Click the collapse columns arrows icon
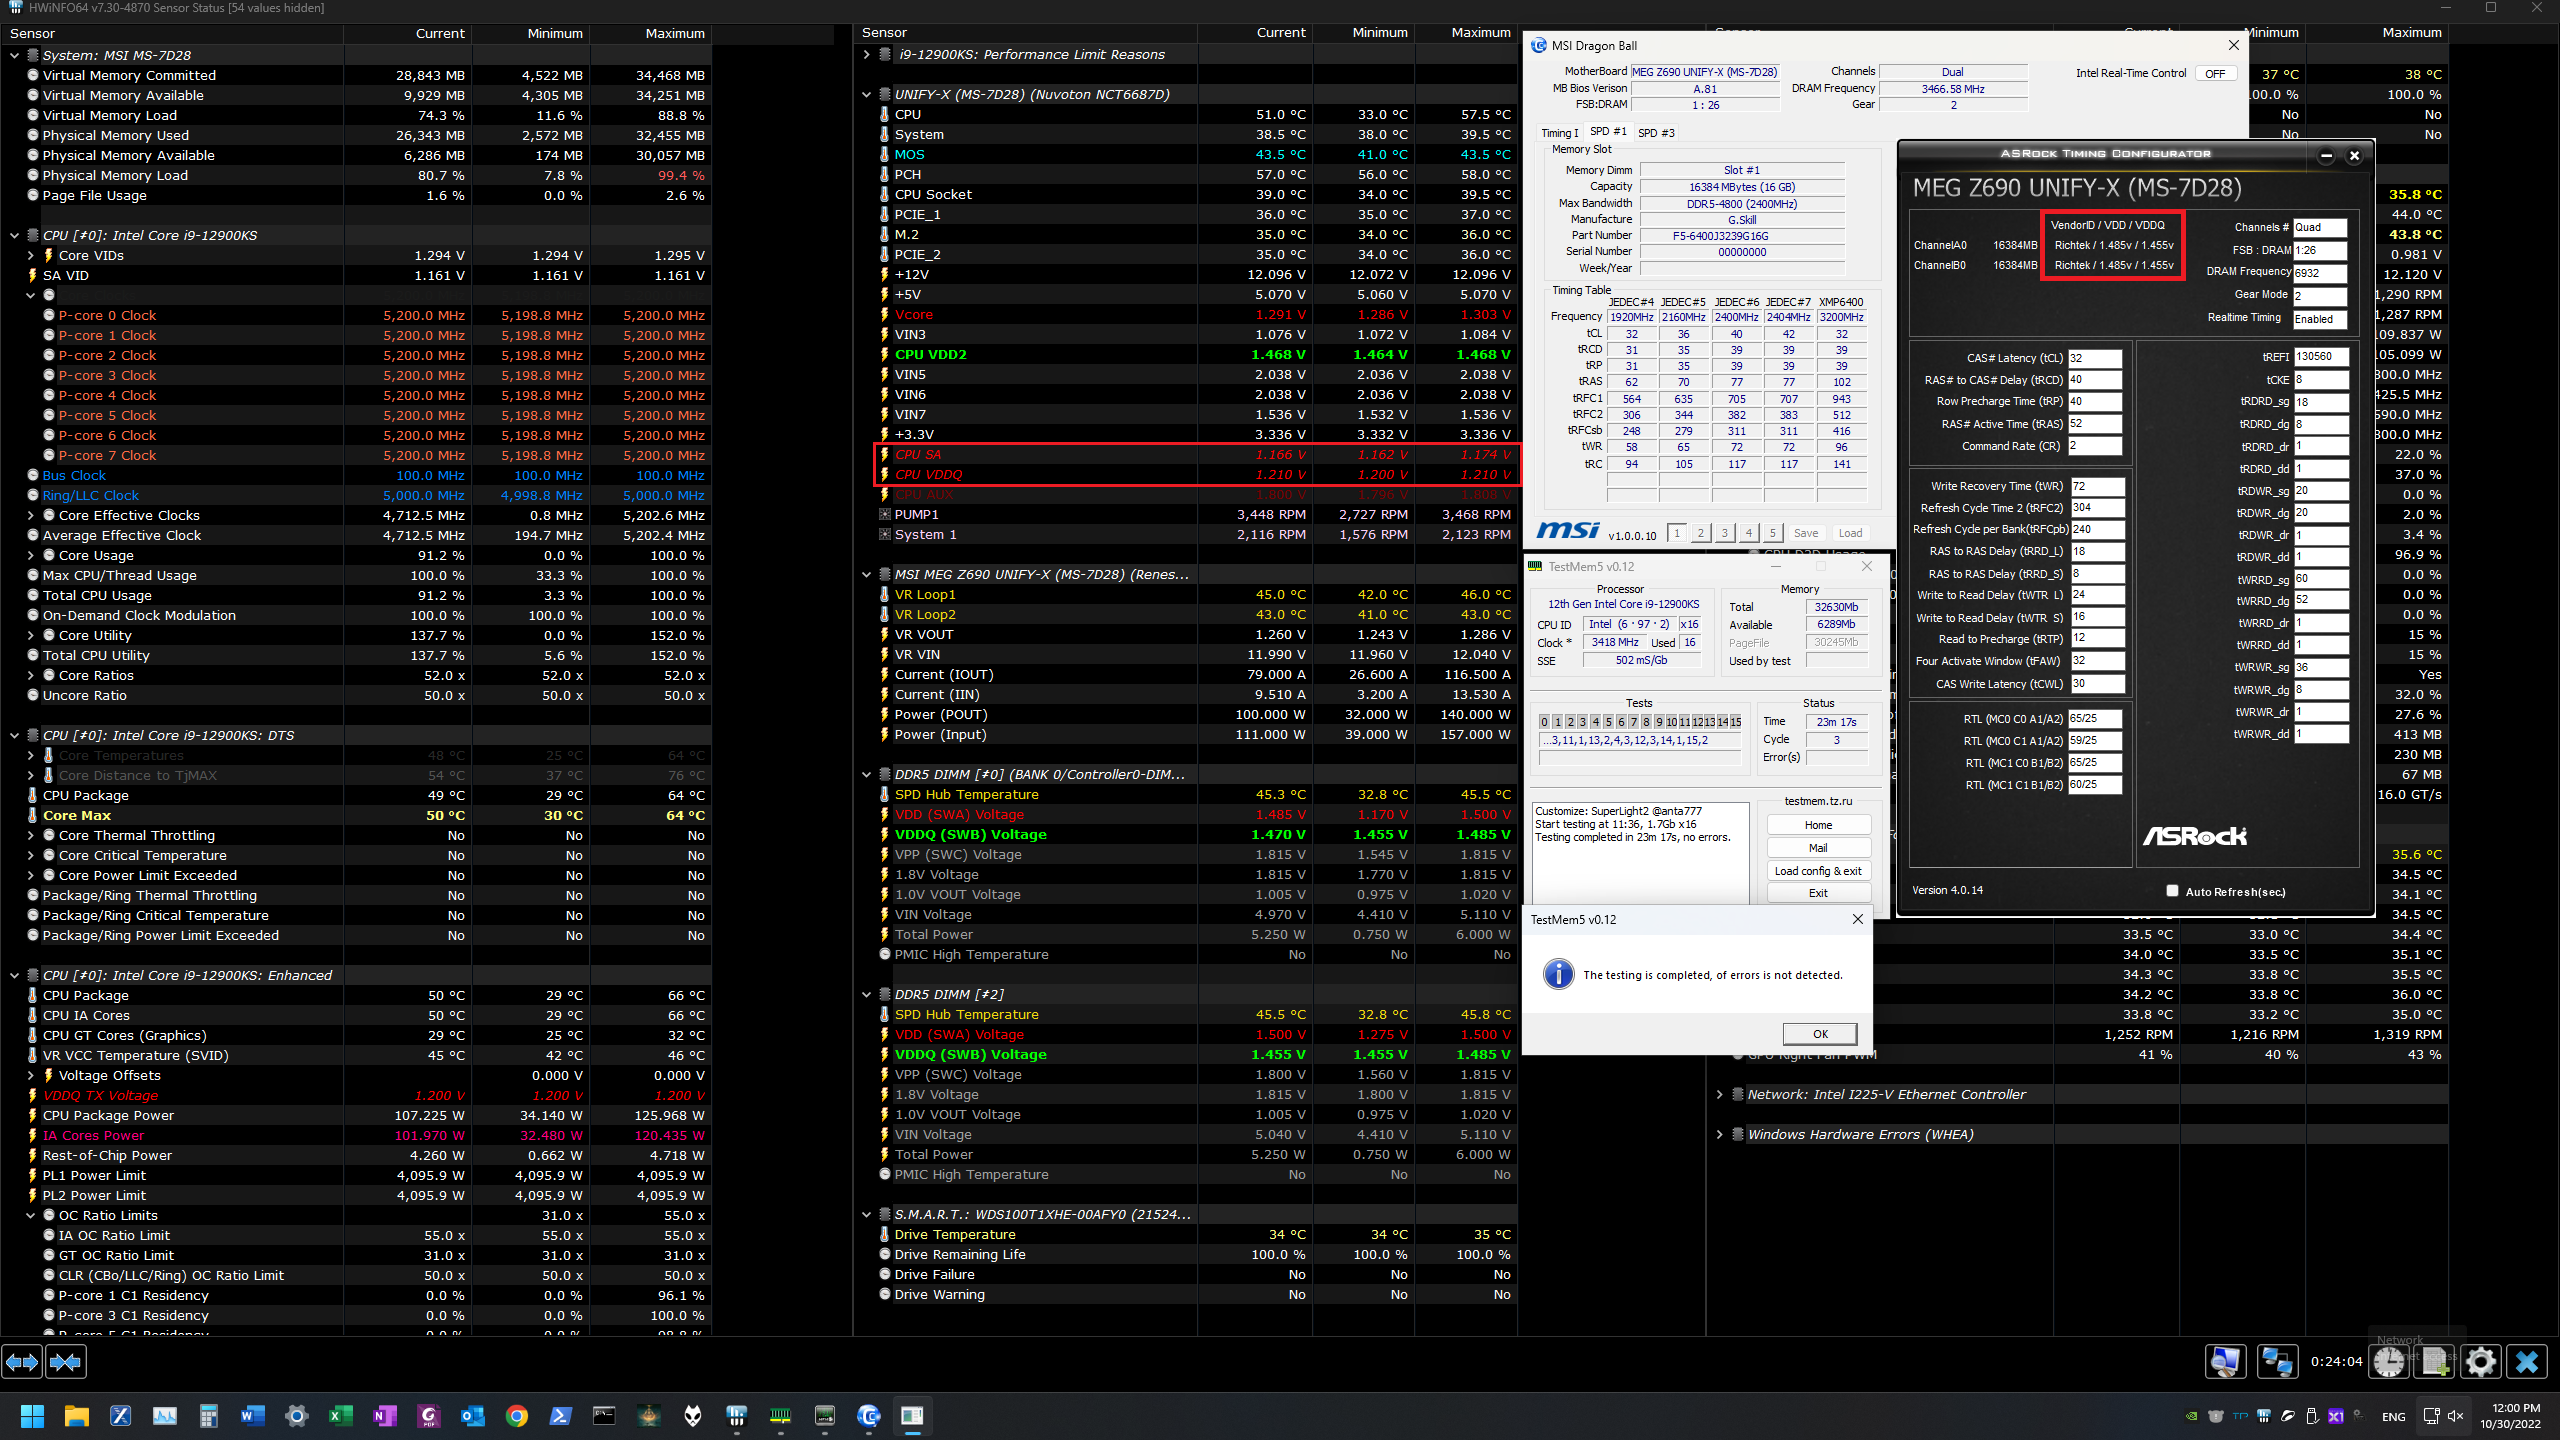 coord(65,1361)
